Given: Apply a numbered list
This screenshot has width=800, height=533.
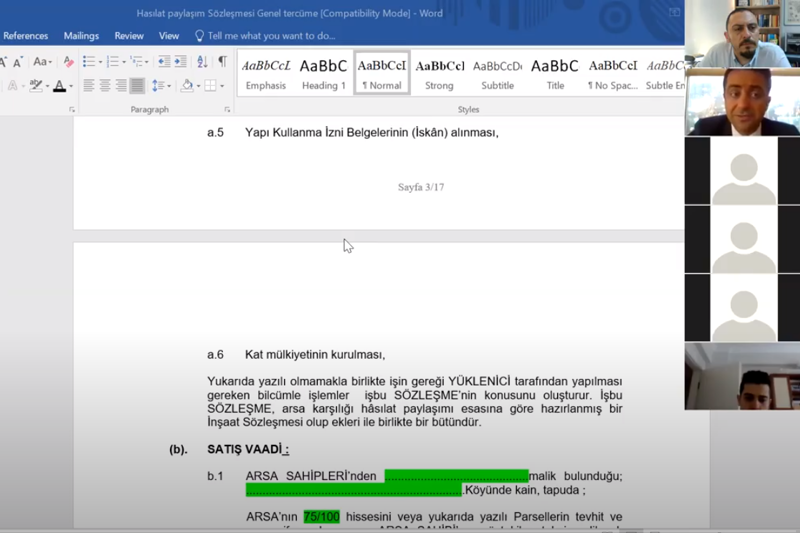Looking at the screenshot, I should (x=113, y=62).
